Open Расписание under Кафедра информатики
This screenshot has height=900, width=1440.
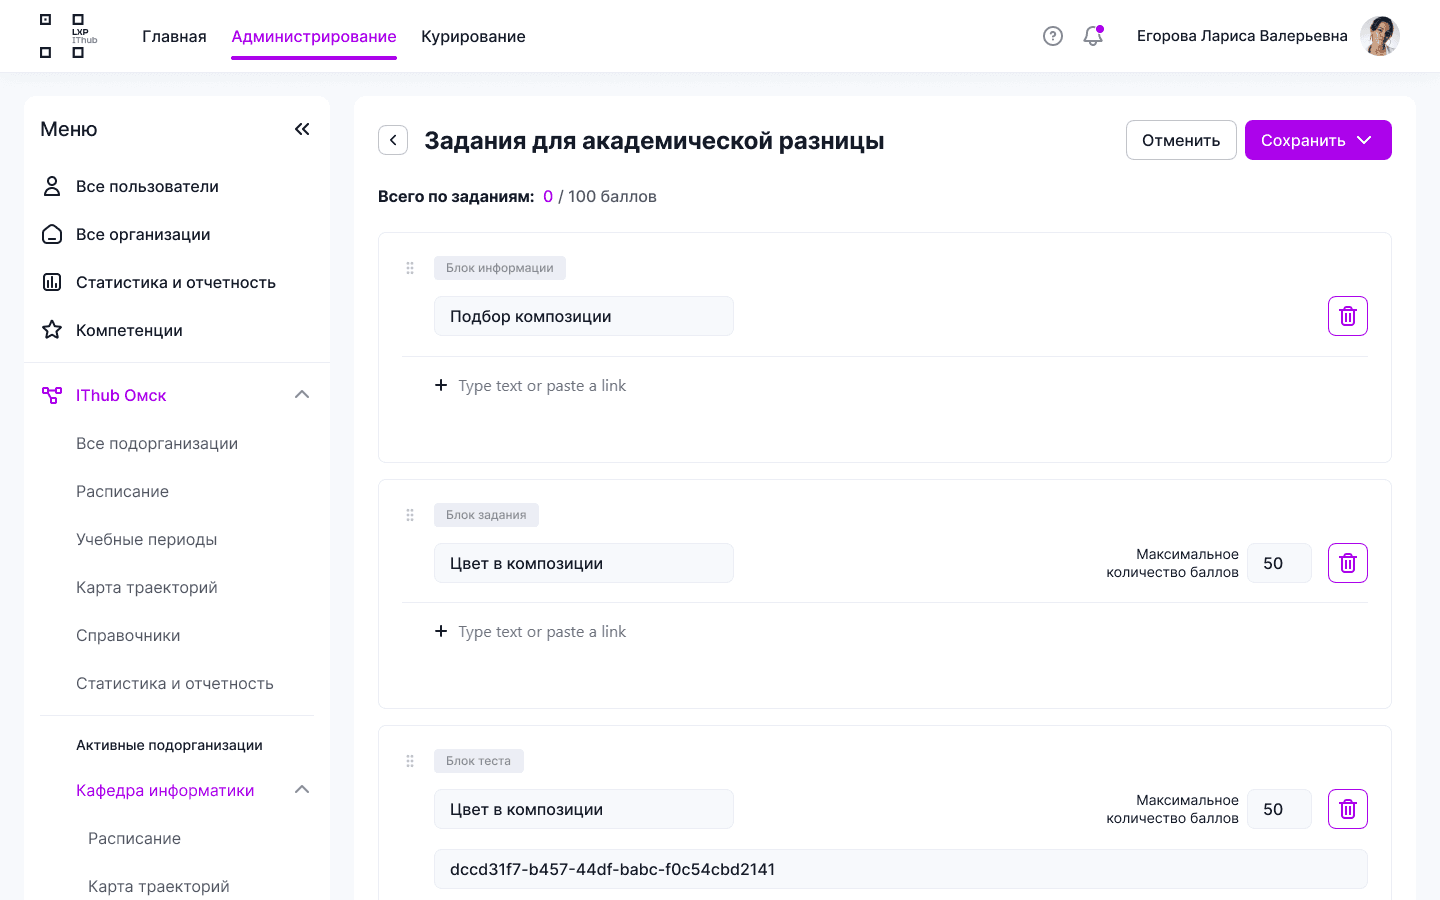(134, 838)
